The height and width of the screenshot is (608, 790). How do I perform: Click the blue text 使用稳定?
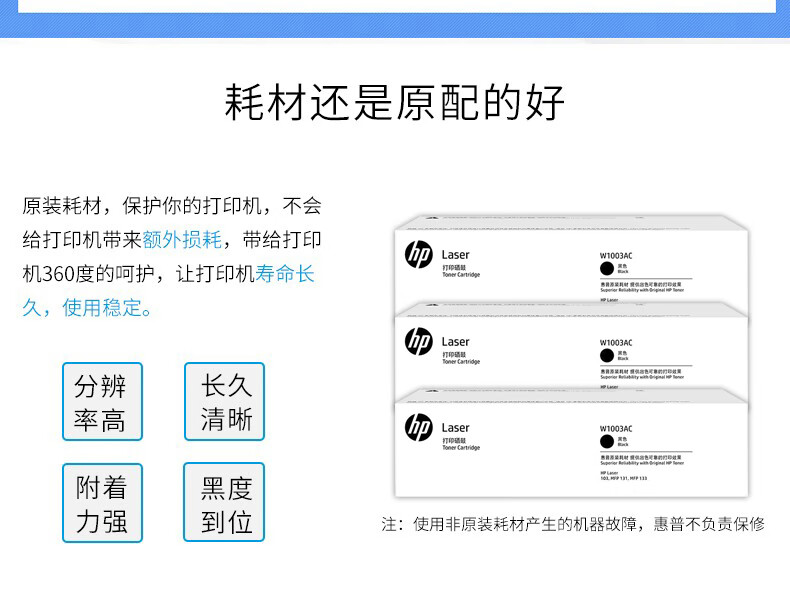point(102,307)
